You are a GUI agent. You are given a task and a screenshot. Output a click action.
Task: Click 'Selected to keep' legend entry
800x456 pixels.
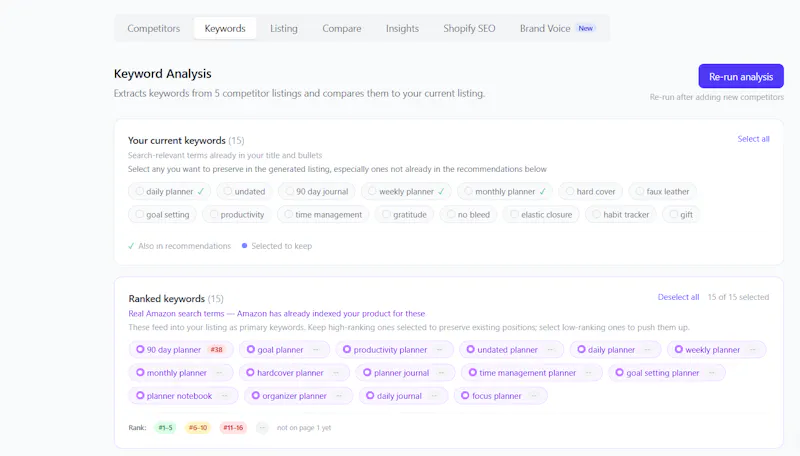click(277, 246)
